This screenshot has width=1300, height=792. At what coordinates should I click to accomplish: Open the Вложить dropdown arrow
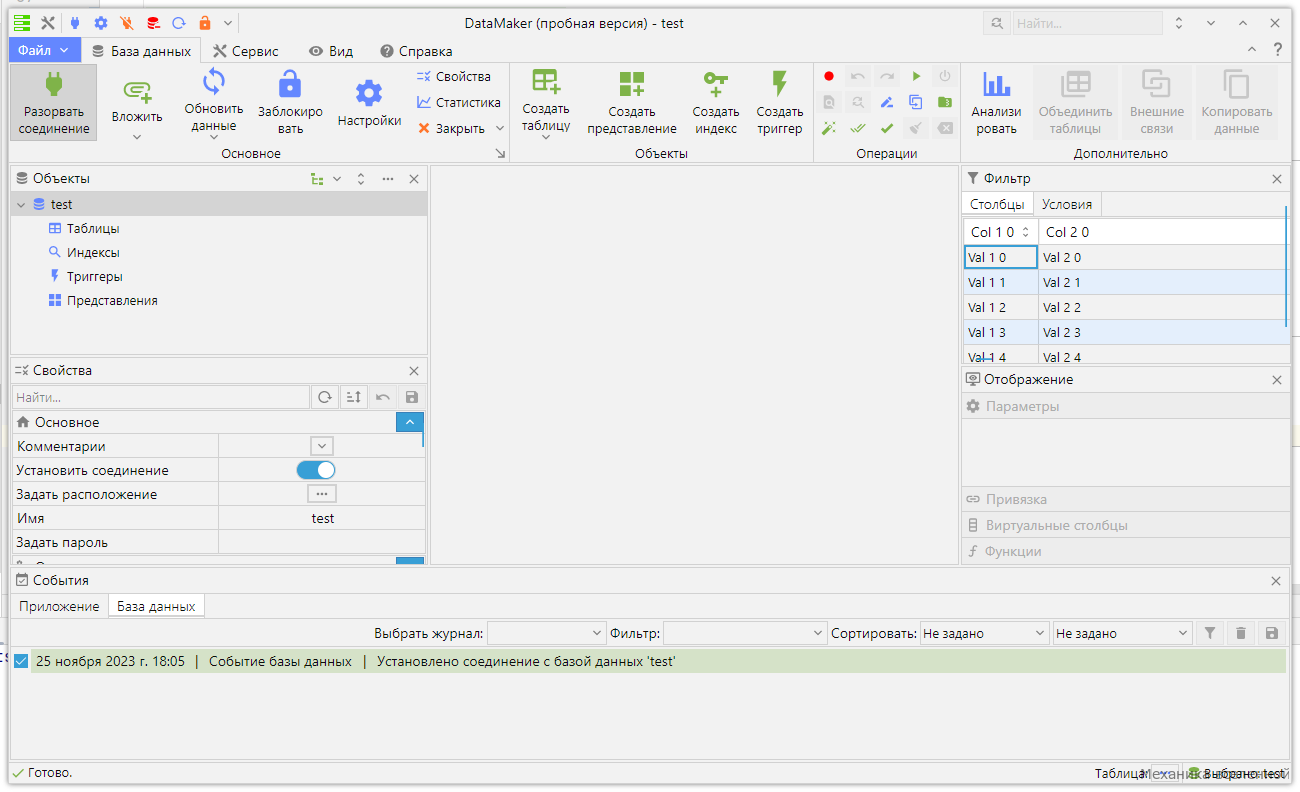[x=137, y=137]
